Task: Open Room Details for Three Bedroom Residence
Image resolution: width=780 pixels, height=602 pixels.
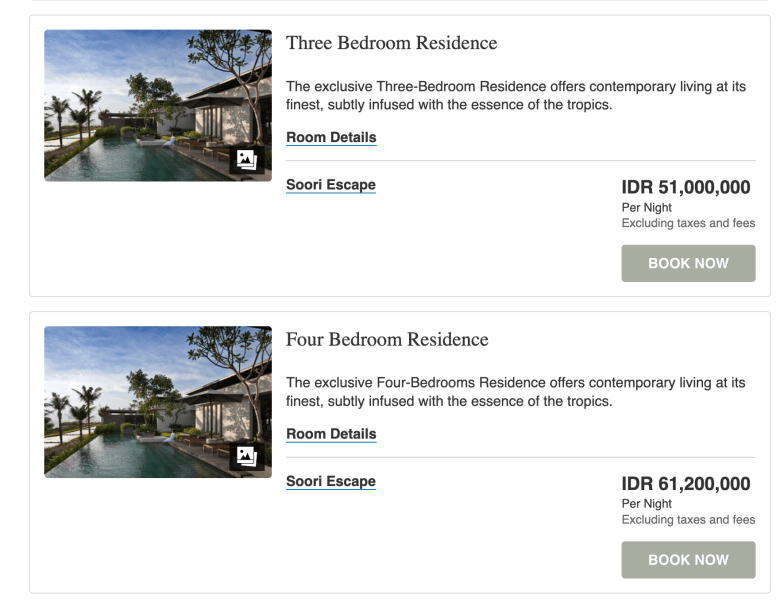Action: (331, 137)
